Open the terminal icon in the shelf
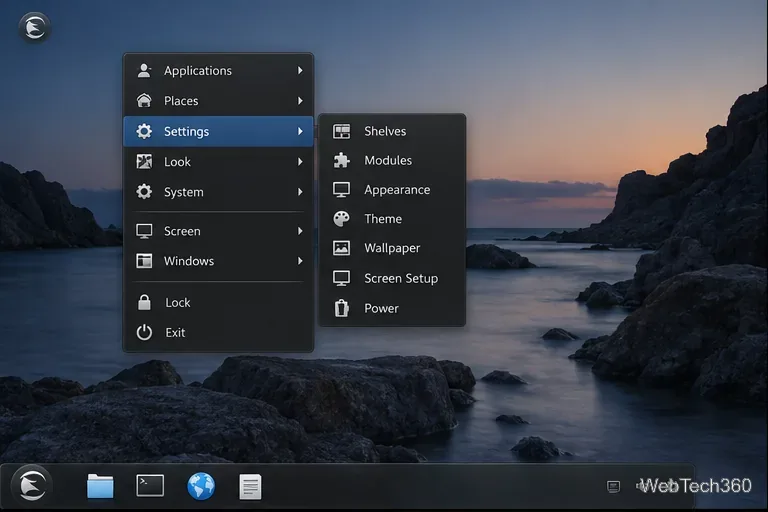 pyautogui.click(x=150, y=486)
